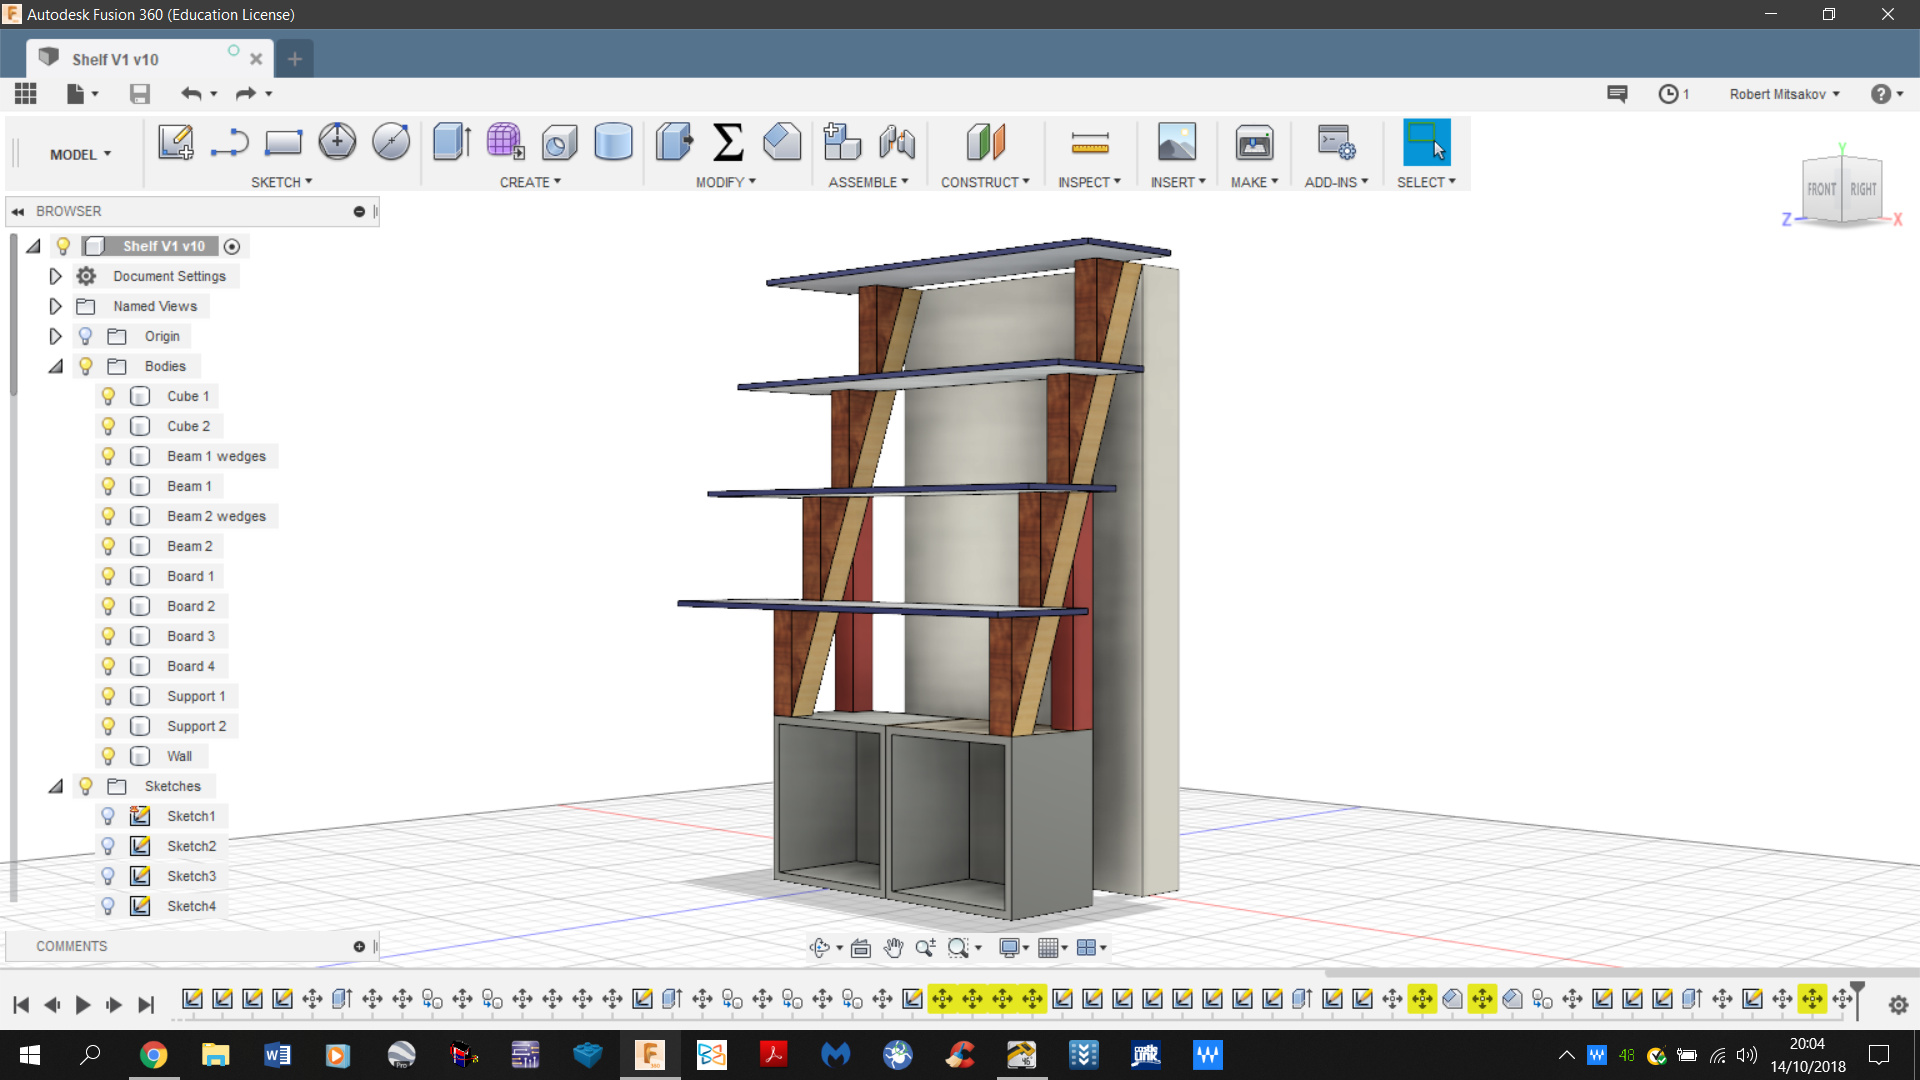
Task: Click the Create Sketch tool icon
Action: pyautogui.click(x=176, y=142)
